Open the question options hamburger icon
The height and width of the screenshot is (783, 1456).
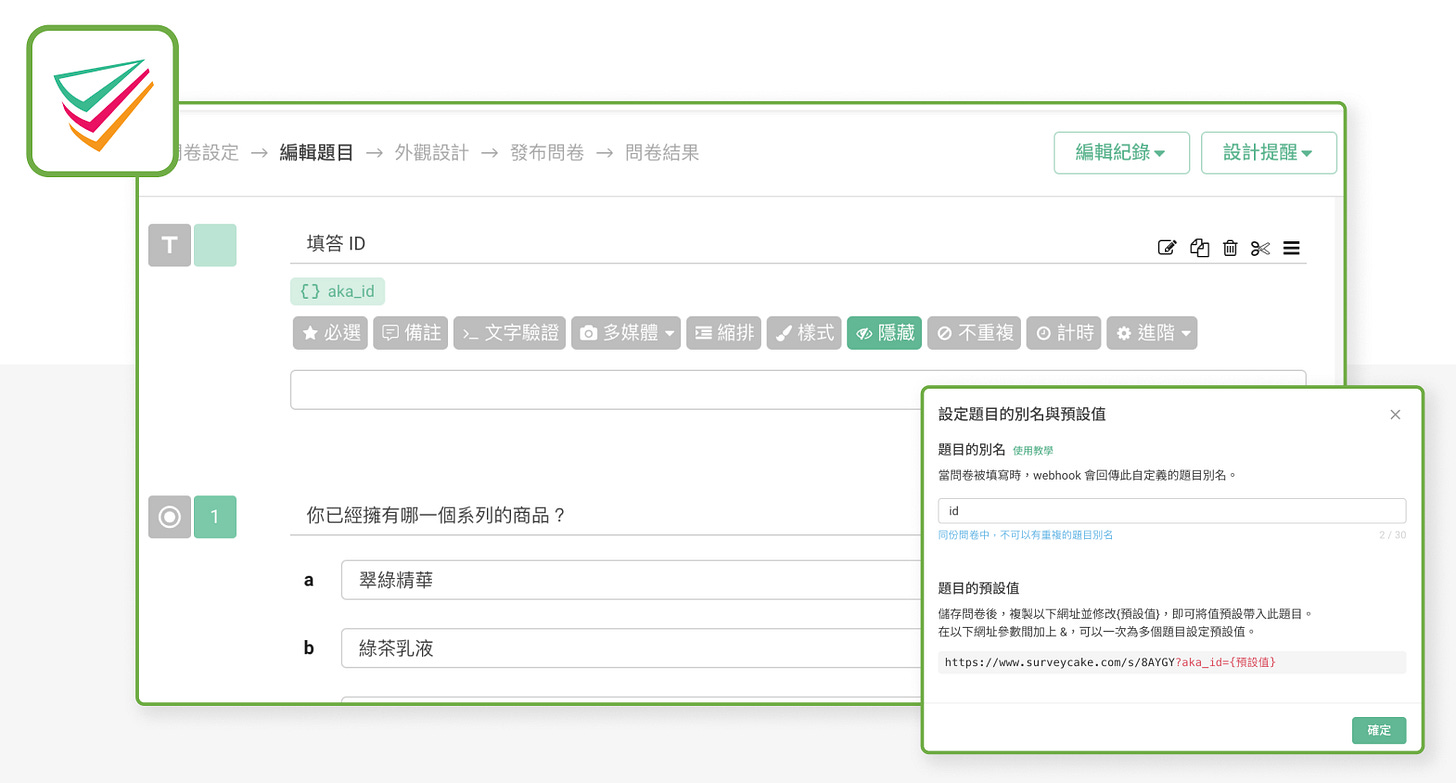point(1291,247)
